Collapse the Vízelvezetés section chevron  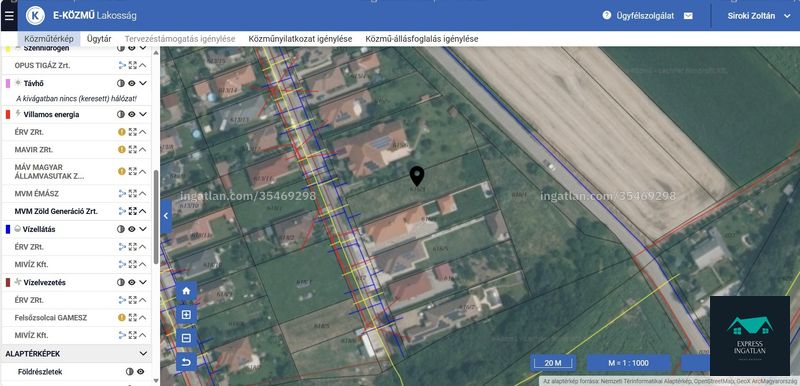click(143, 282)
